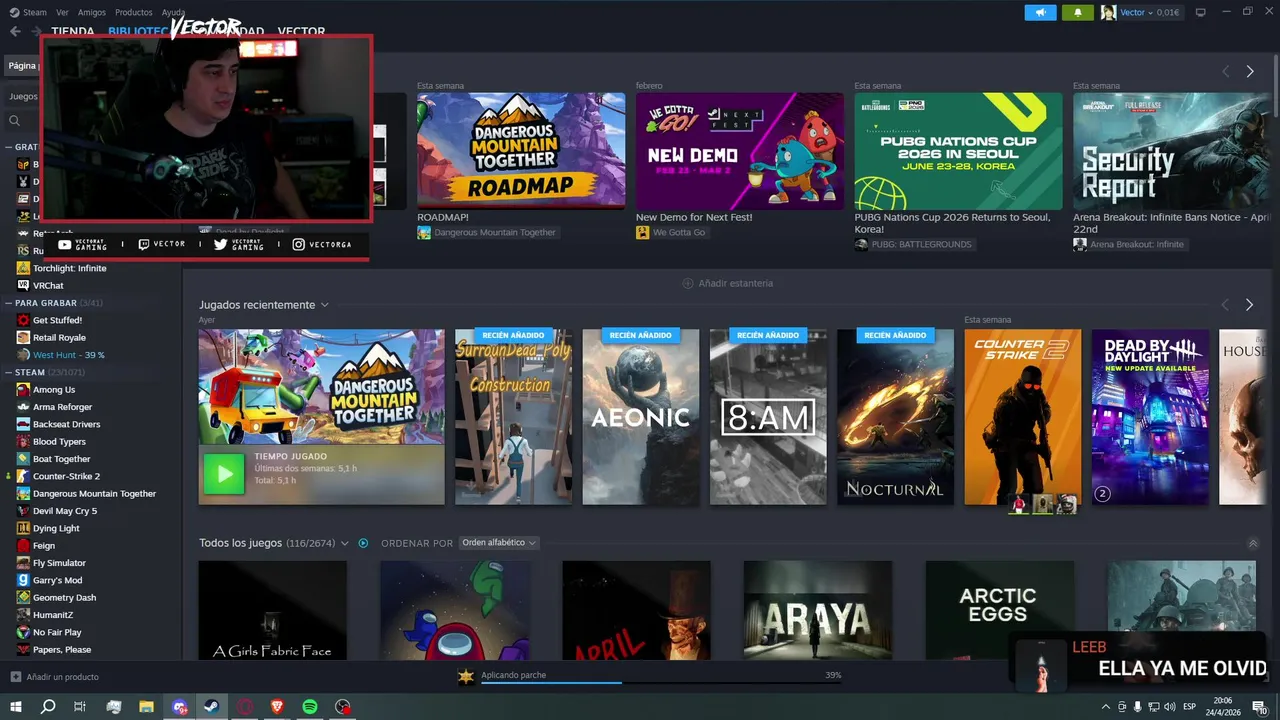1280x720 pixels.
Task: Select Dangerous Mountain Together in sidebar list
Action: point(94,493)
